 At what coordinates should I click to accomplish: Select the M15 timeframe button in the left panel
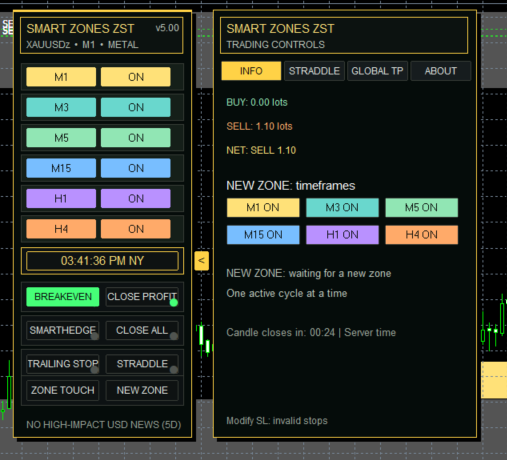61,168
